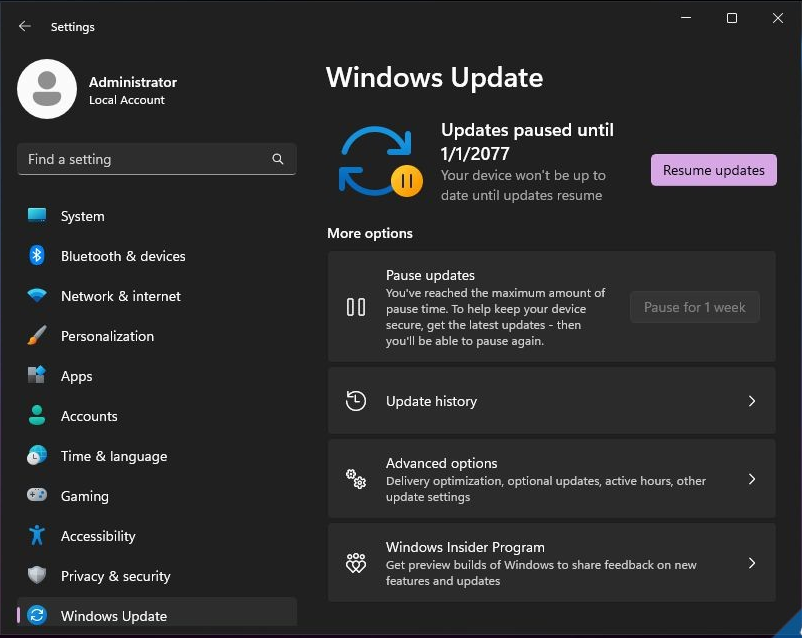Screen dimensions: 802x638
Task: Click the Resume updates button
Action: point(714,170)
